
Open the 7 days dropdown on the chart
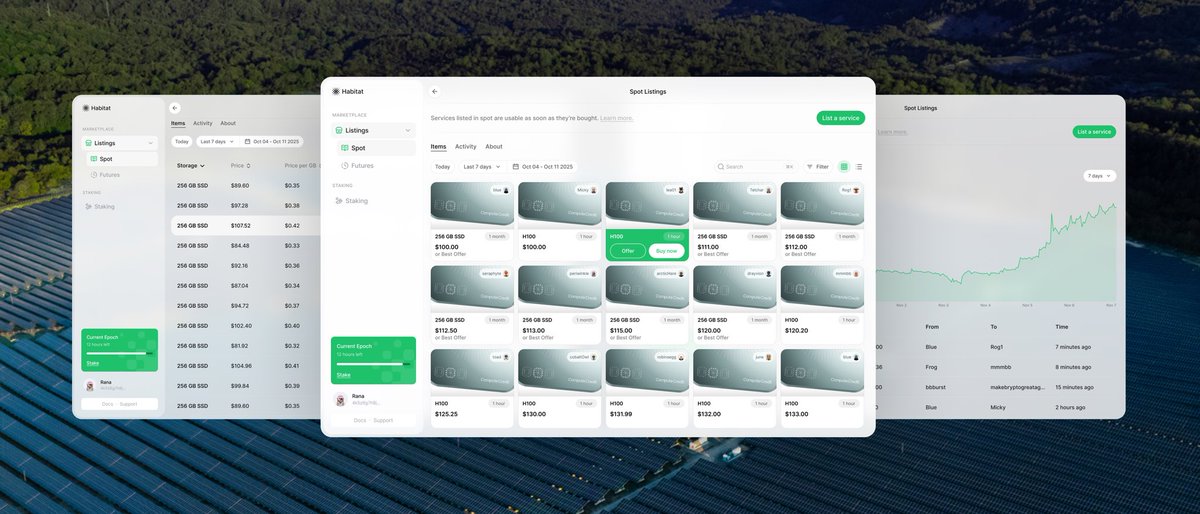tap(1099, 176)
